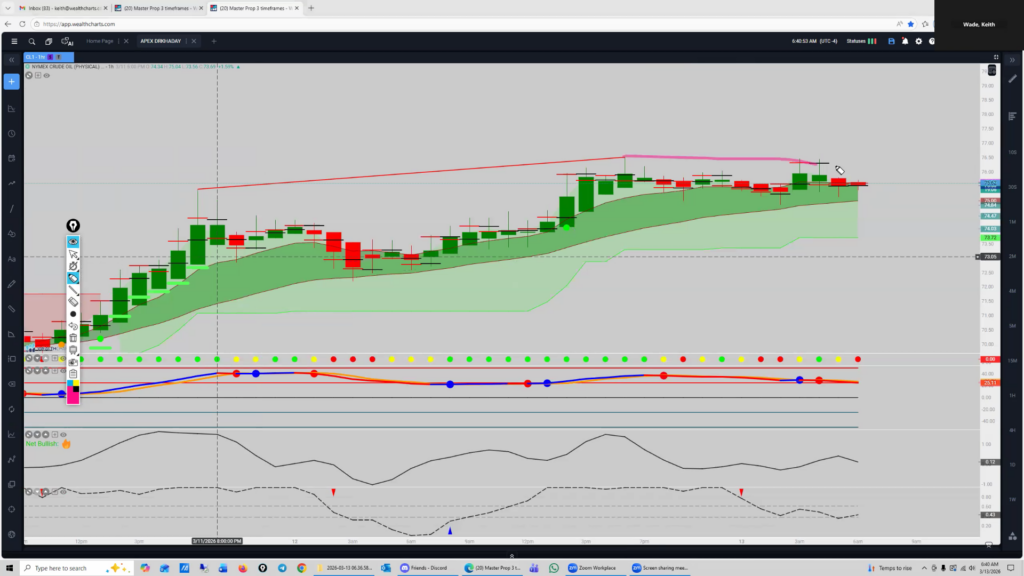Click the Statuses indicator in top bar
Image resolution: width=1024 pixels, height=576 pixels.
pos(859,41)
